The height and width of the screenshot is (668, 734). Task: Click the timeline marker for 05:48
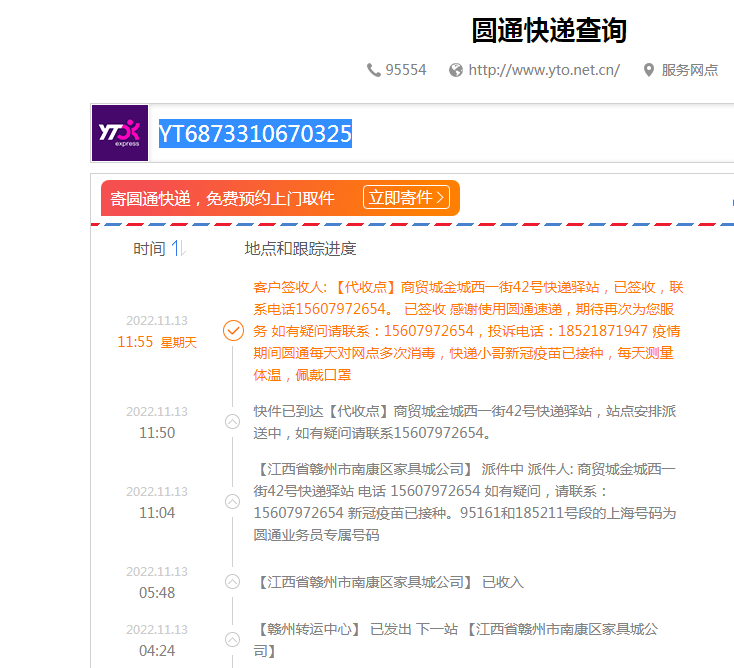(x=233, y=582)
